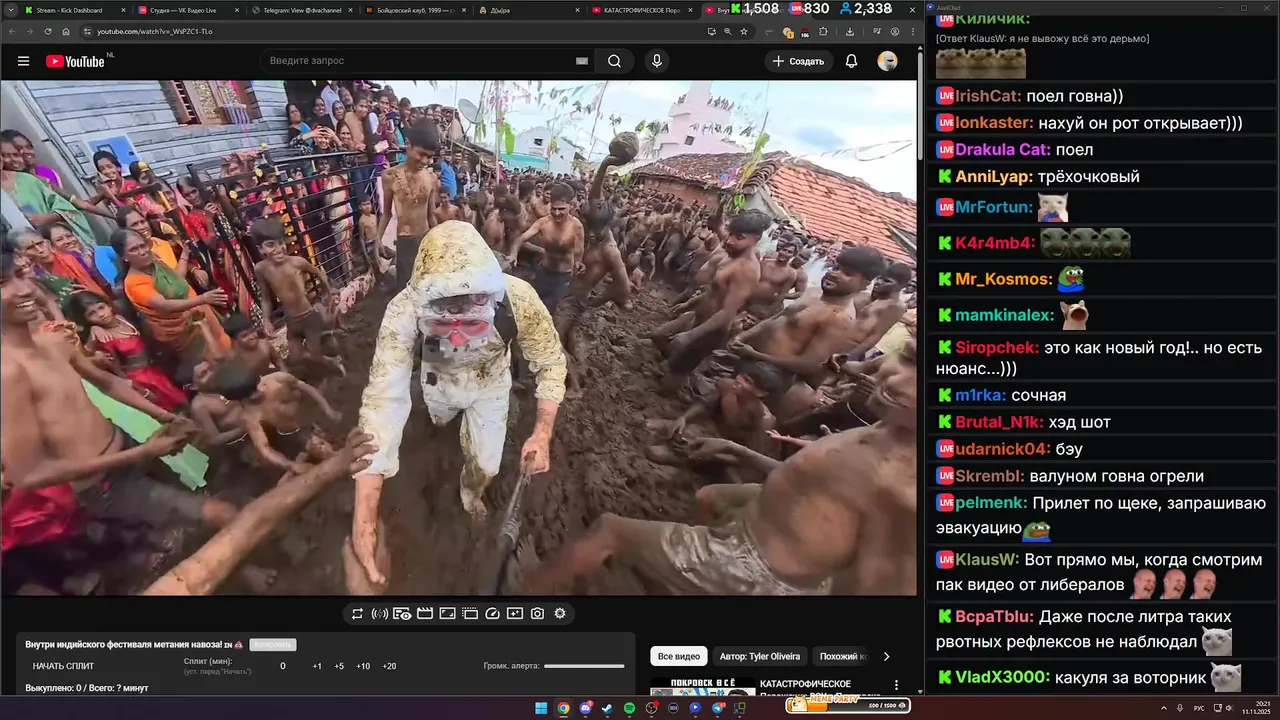The width and height of the screenshot is (1280, 720).
Task: Switch to Студия — VK Видео Live tab
Action: click(187, 10)
